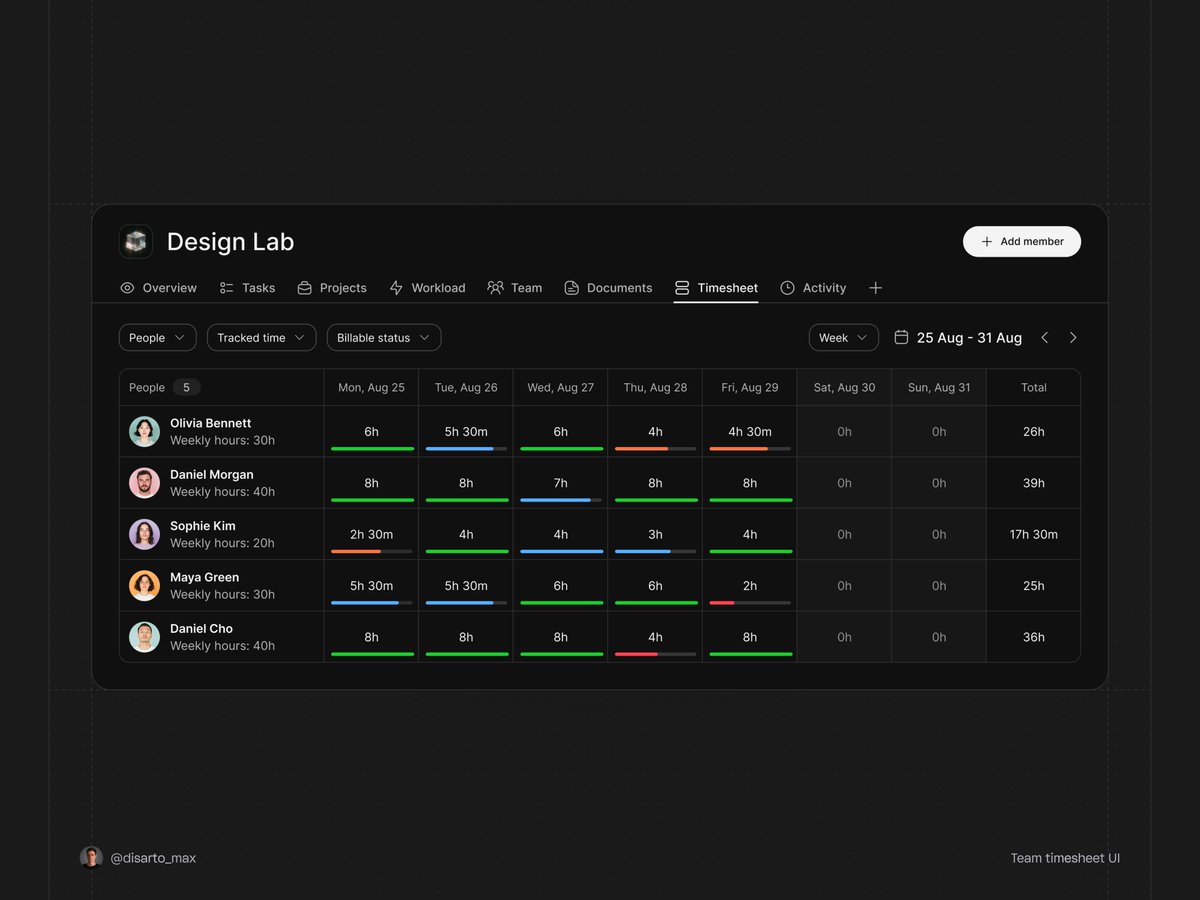
Task: Click the checklist icon next to Tasks
Action: [x=225, y=288]
